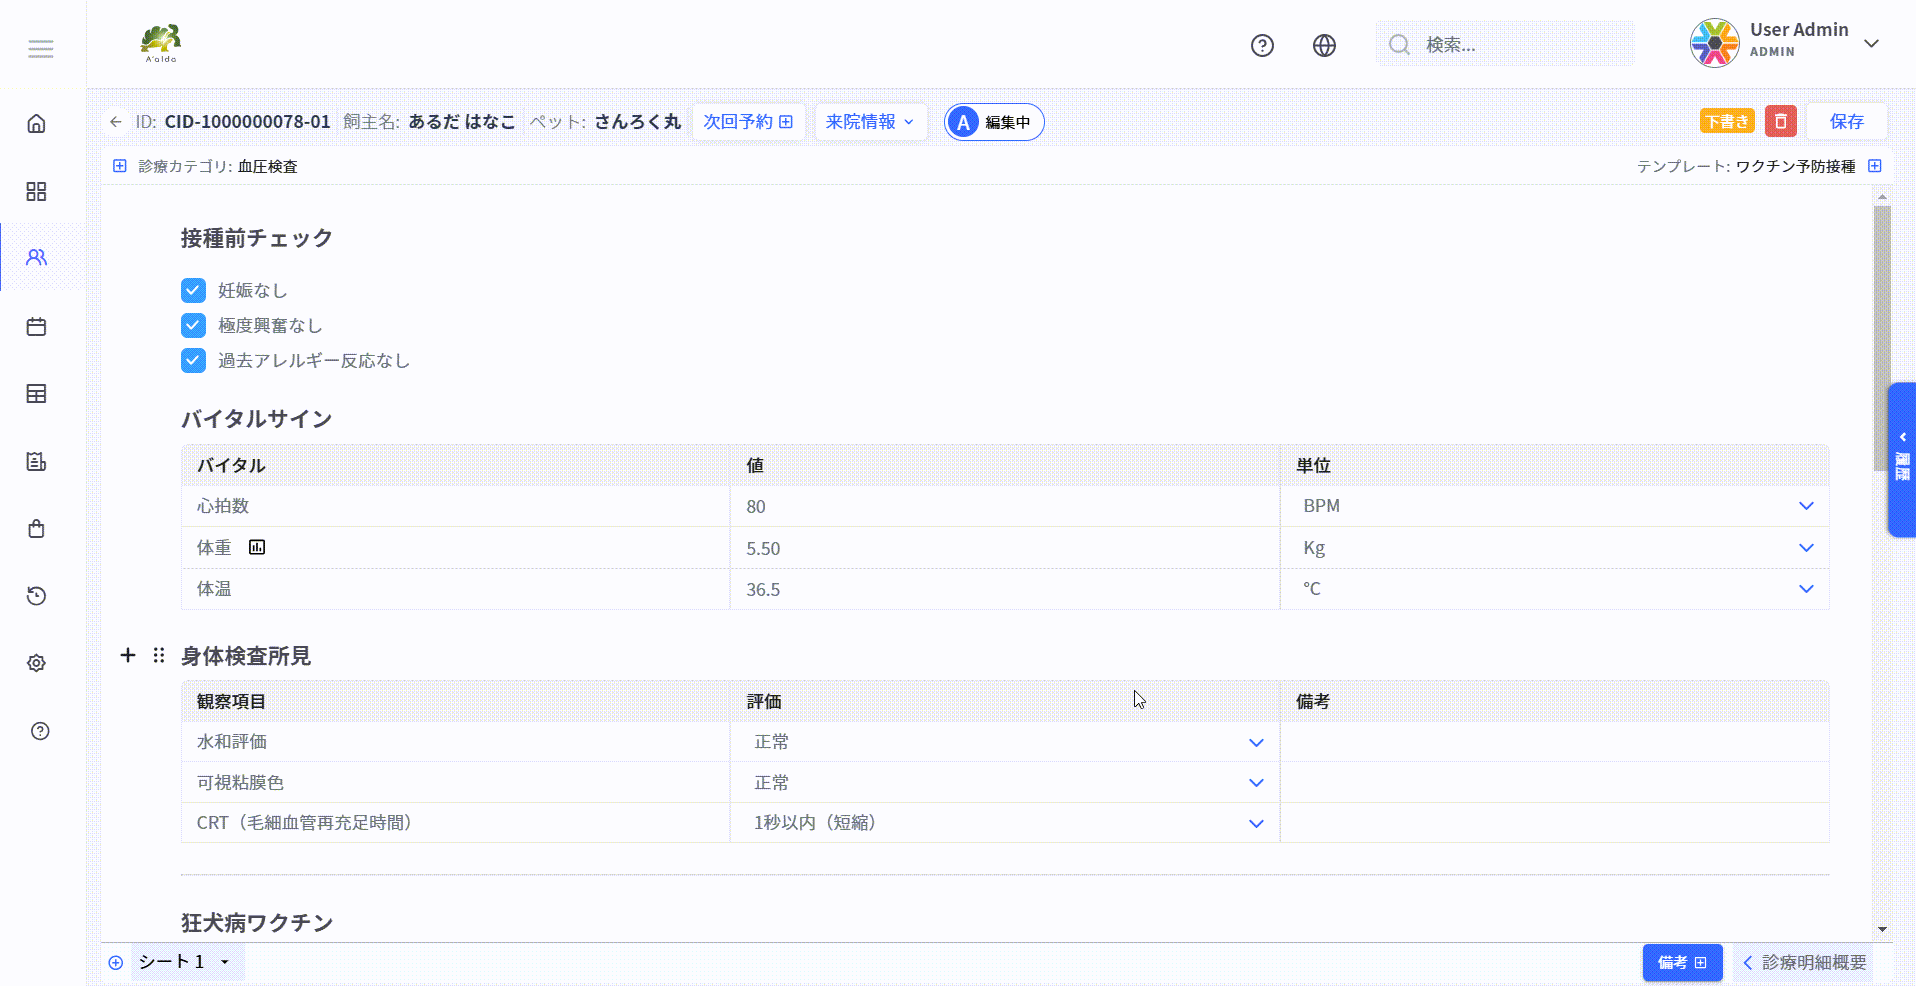Click the help question mark icon in header
This screenshot has width=1916, height=986.
1262,45
